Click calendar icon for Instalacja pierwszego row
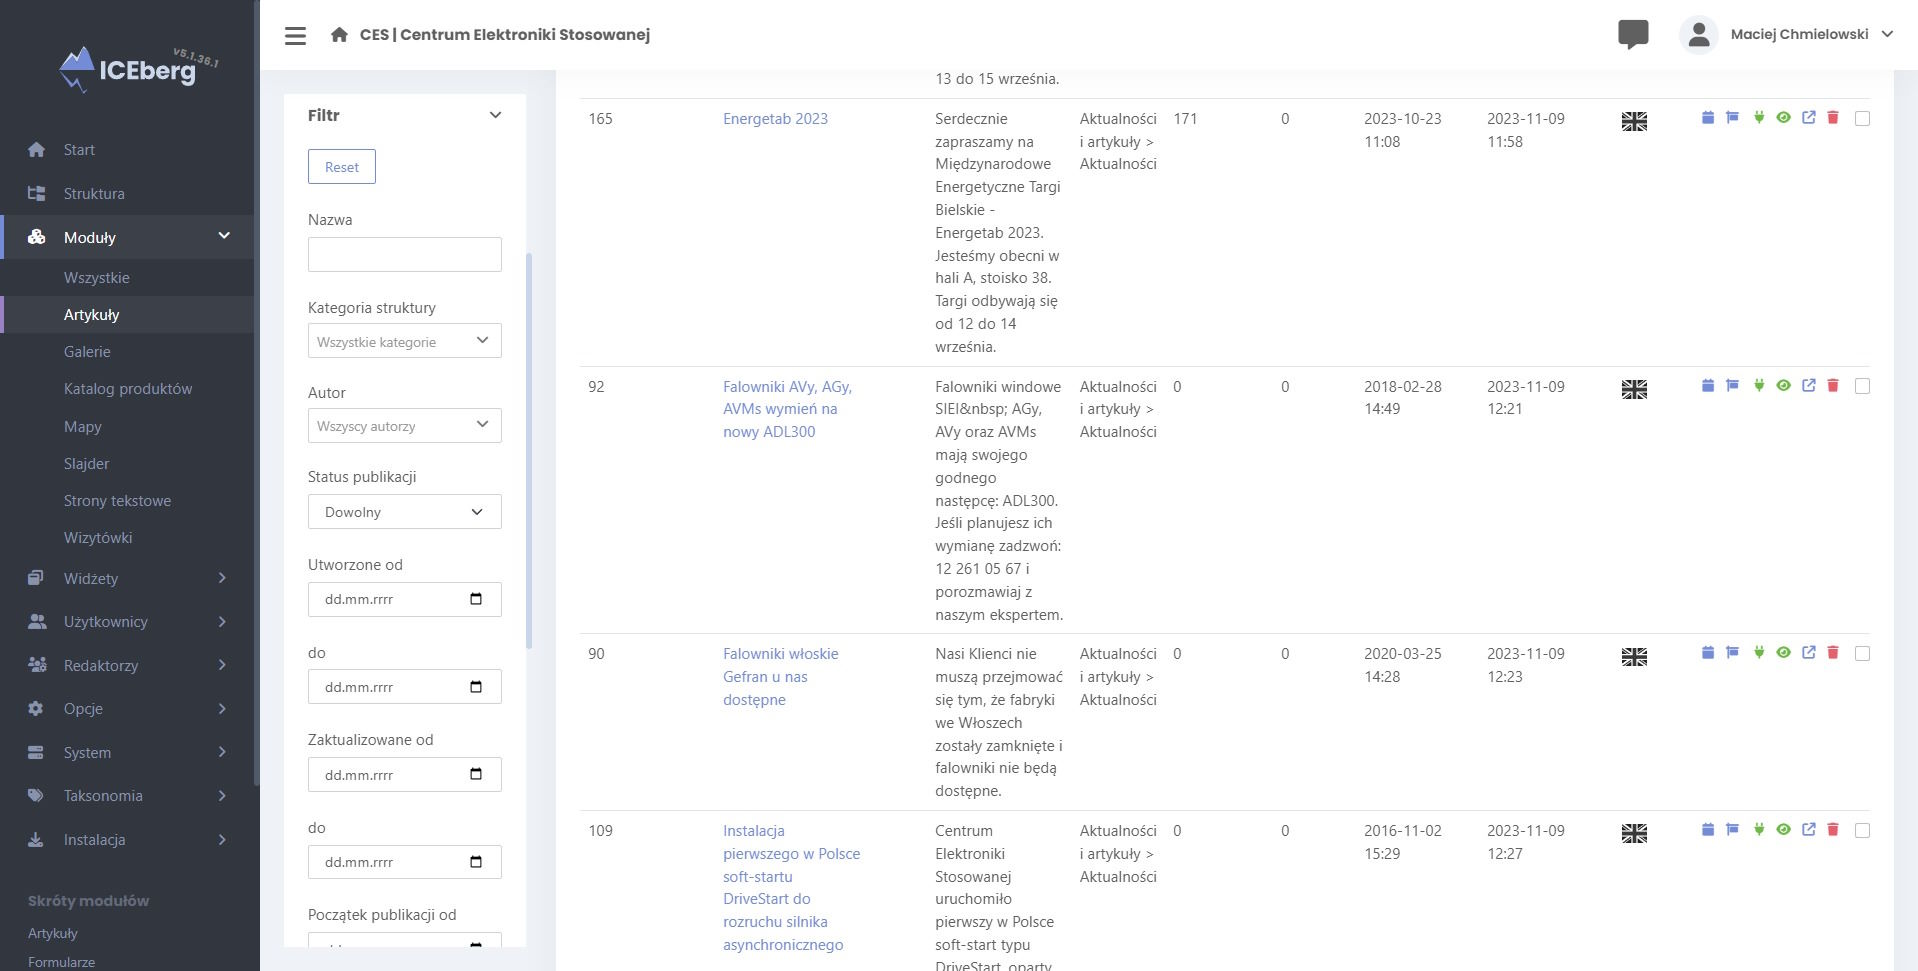 pos(1708,830)
